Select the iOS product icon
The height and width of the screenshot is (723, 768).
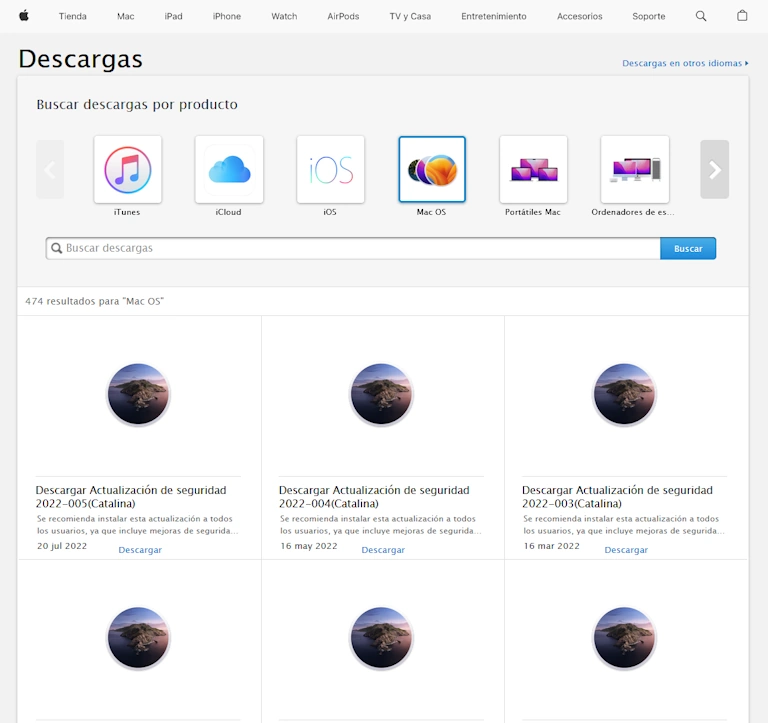click(331, 169)
